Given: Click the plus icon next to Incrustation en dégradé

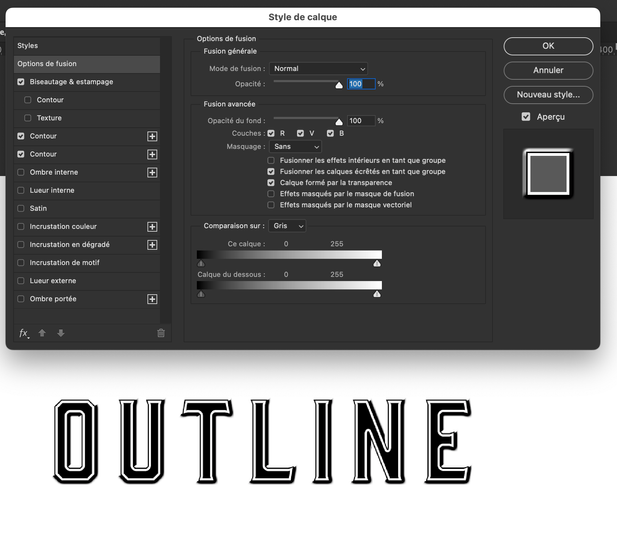Looking at the screenshot, I should [152, 245].
